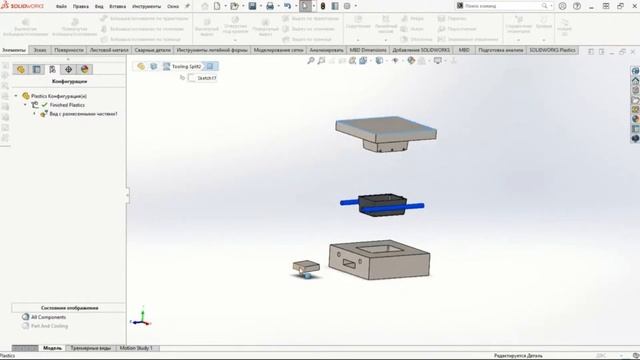Click the Zoom to Fit magnifier icon

(x=311, y=61)
